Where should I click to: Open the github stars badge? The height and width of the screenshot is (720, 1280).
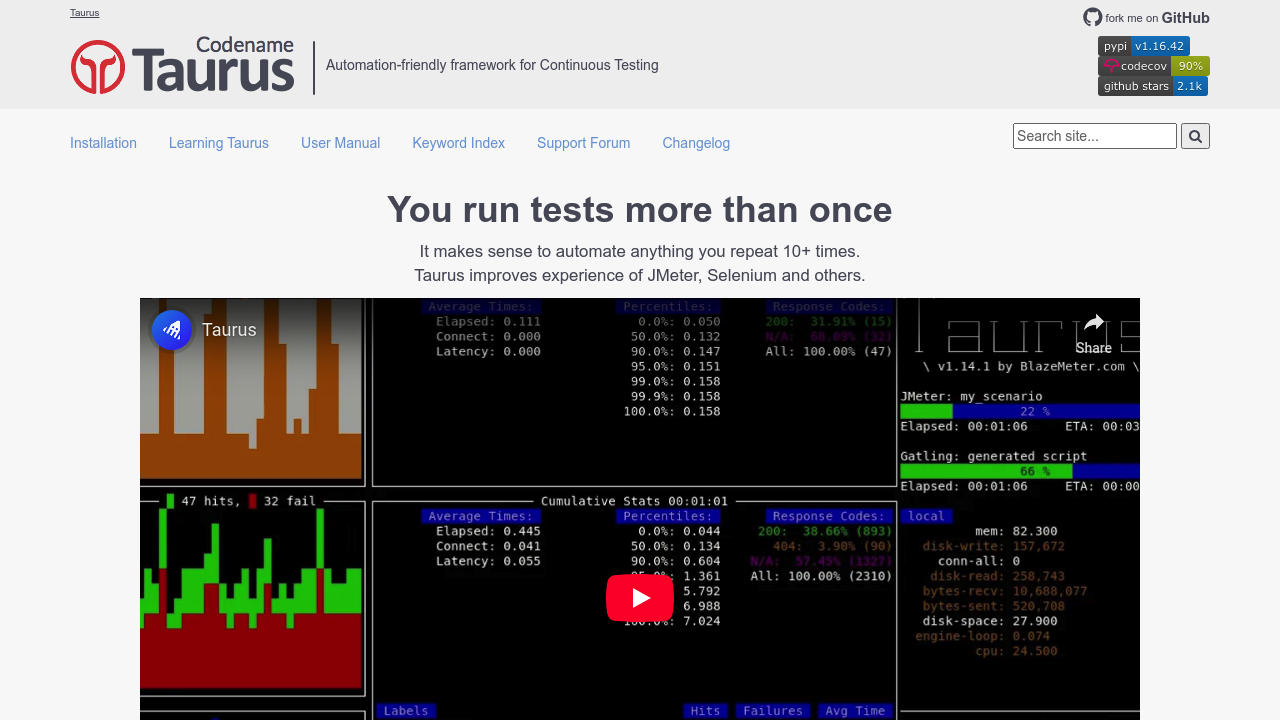(1152, 86)
